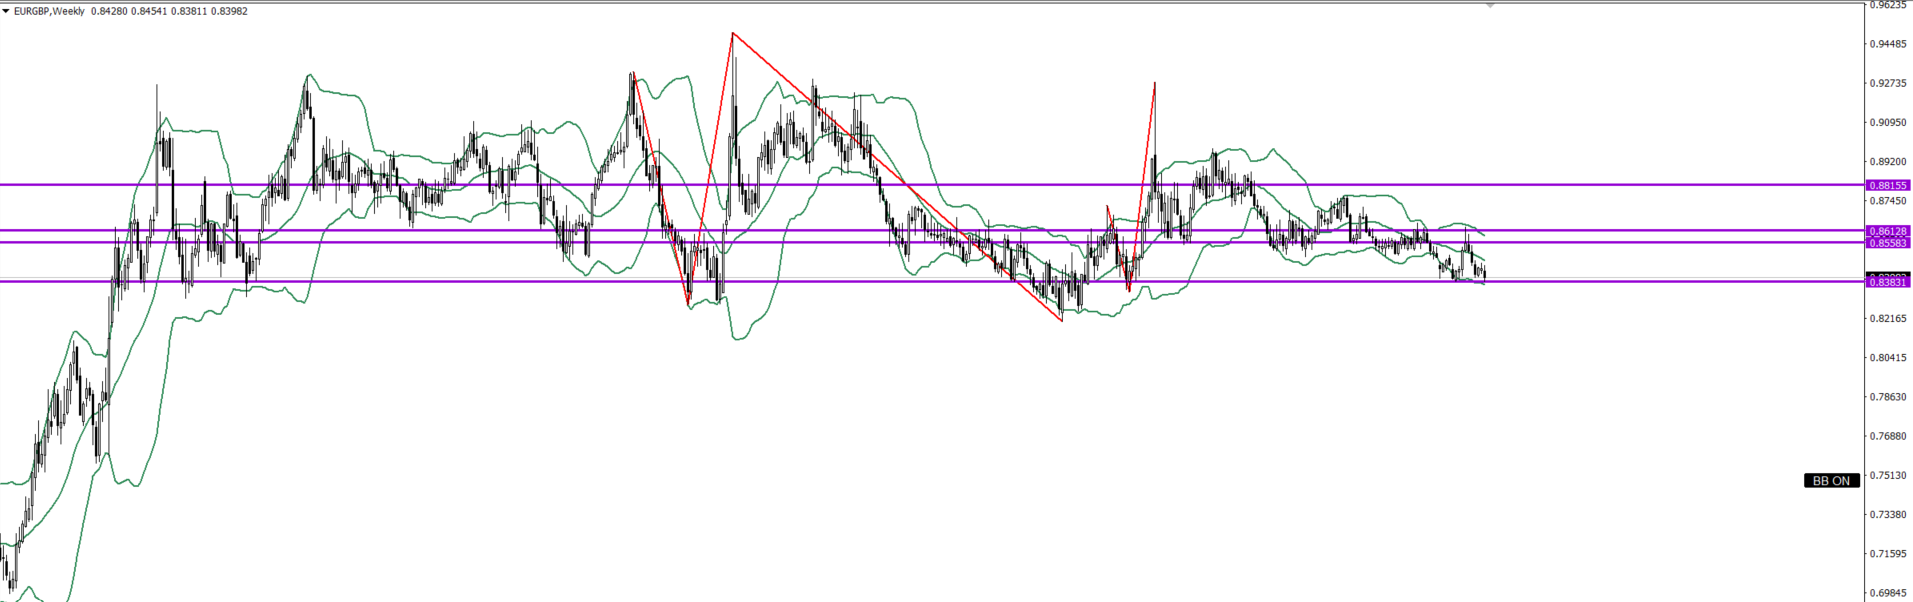Click the 0.69845 value on price axis

click(1888, 593)
